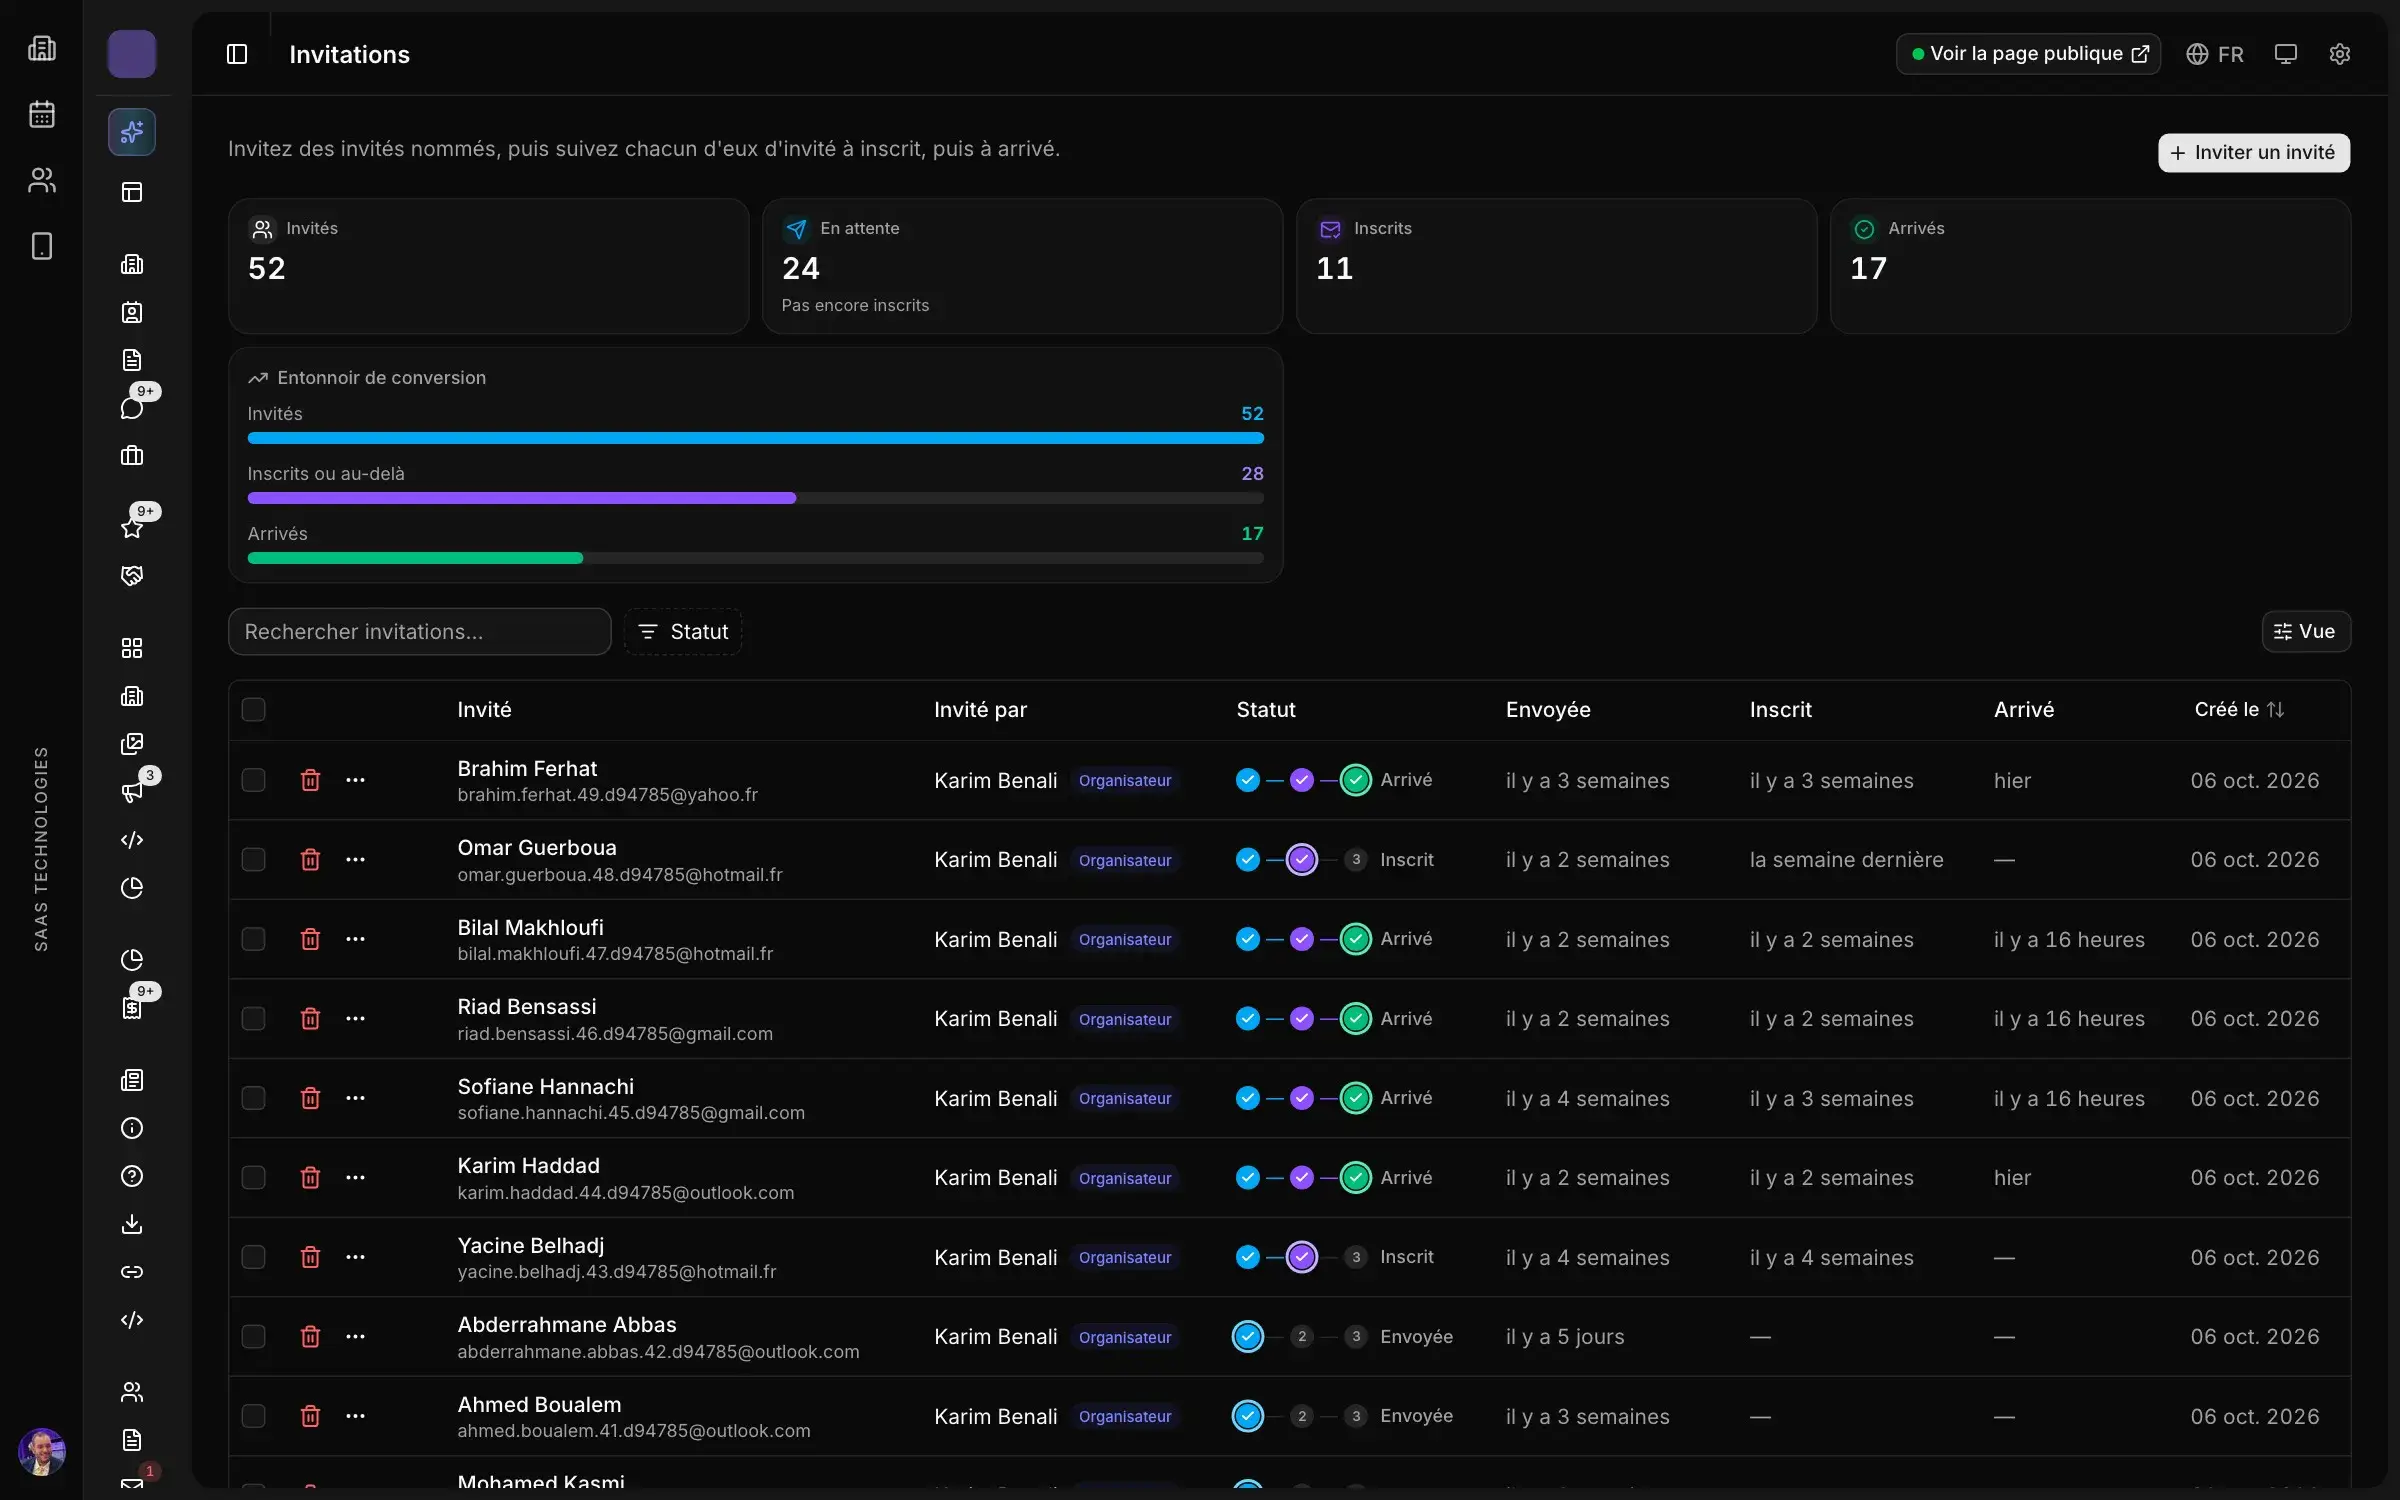The image size is (2400, 1500).
Task: Check the Ahmed Boualem row checkbox
Action: 254,1416
